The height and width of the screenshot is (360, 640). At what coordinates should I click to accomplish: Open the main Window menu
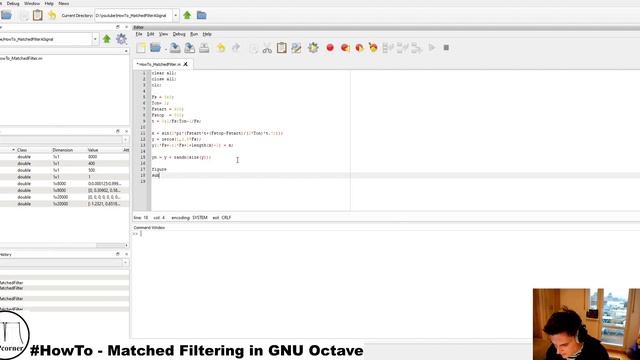click(x=32, y=3)
